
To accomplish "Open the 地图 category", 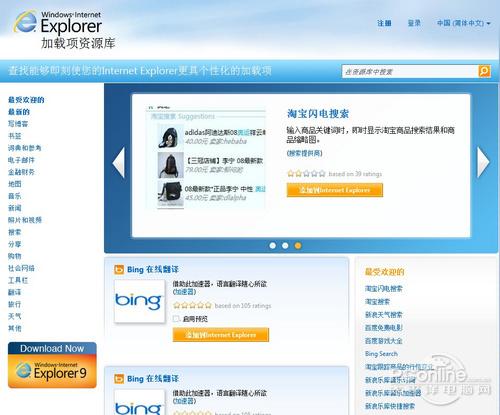I will tap(15, 184).
